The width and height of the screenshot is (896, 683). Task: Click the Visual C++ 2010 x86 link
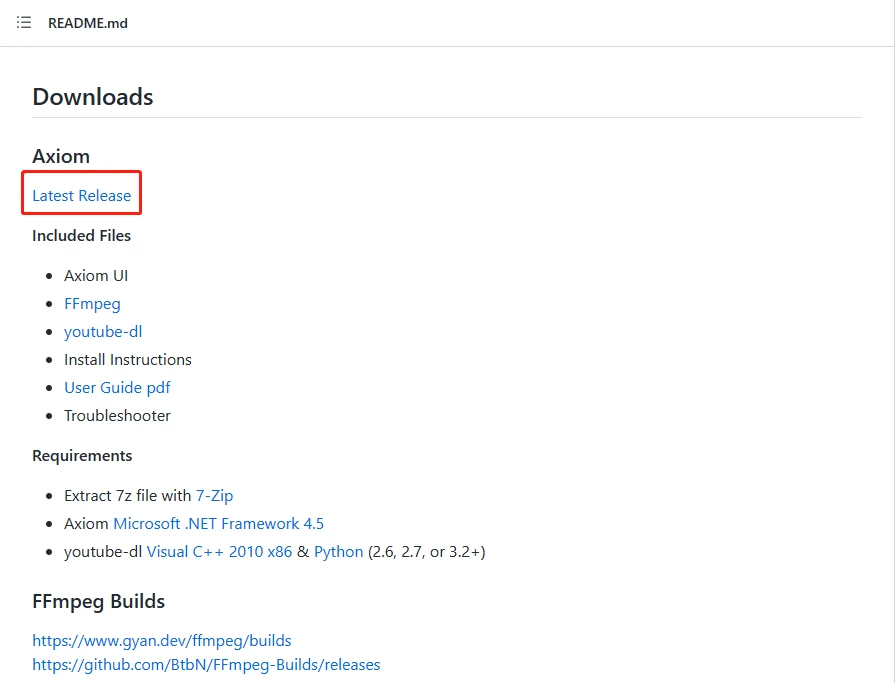tap(219, 551)
